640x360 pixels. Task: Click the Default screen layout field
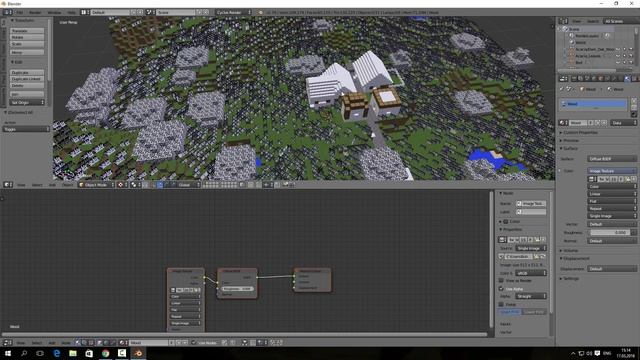110,13
